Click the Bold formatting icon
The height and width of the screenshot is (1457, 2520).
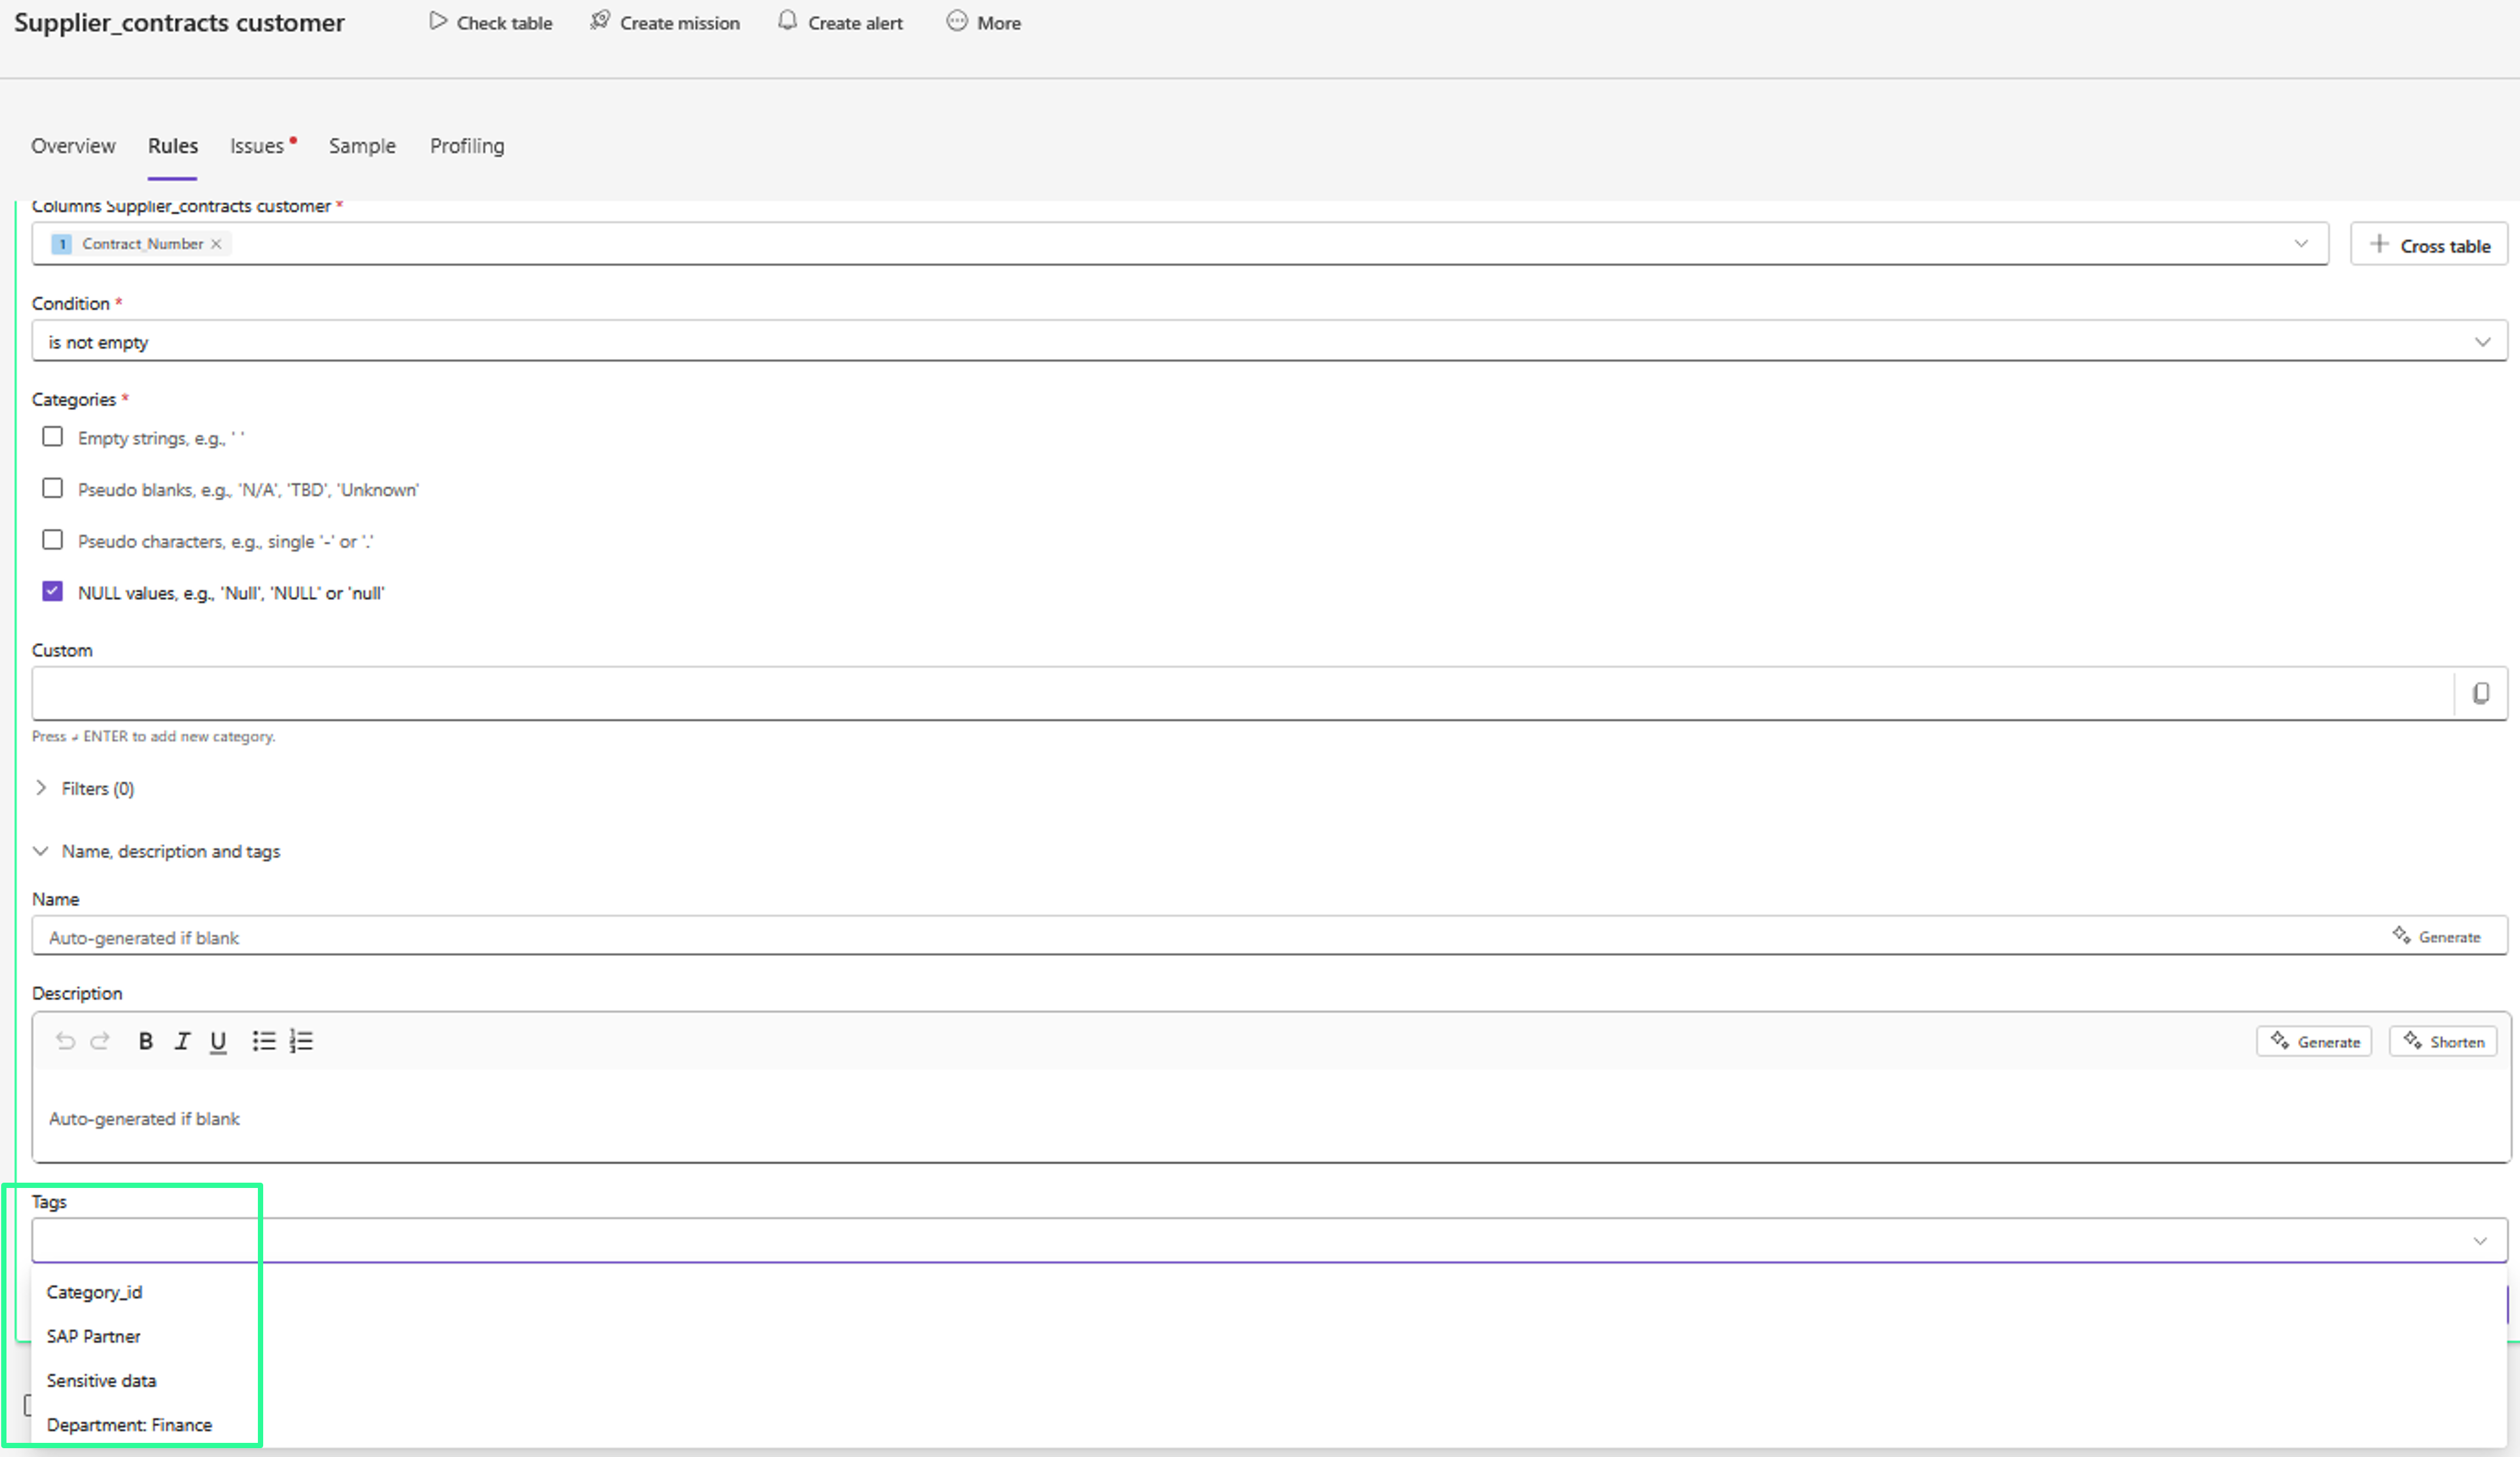point(146,1041)
